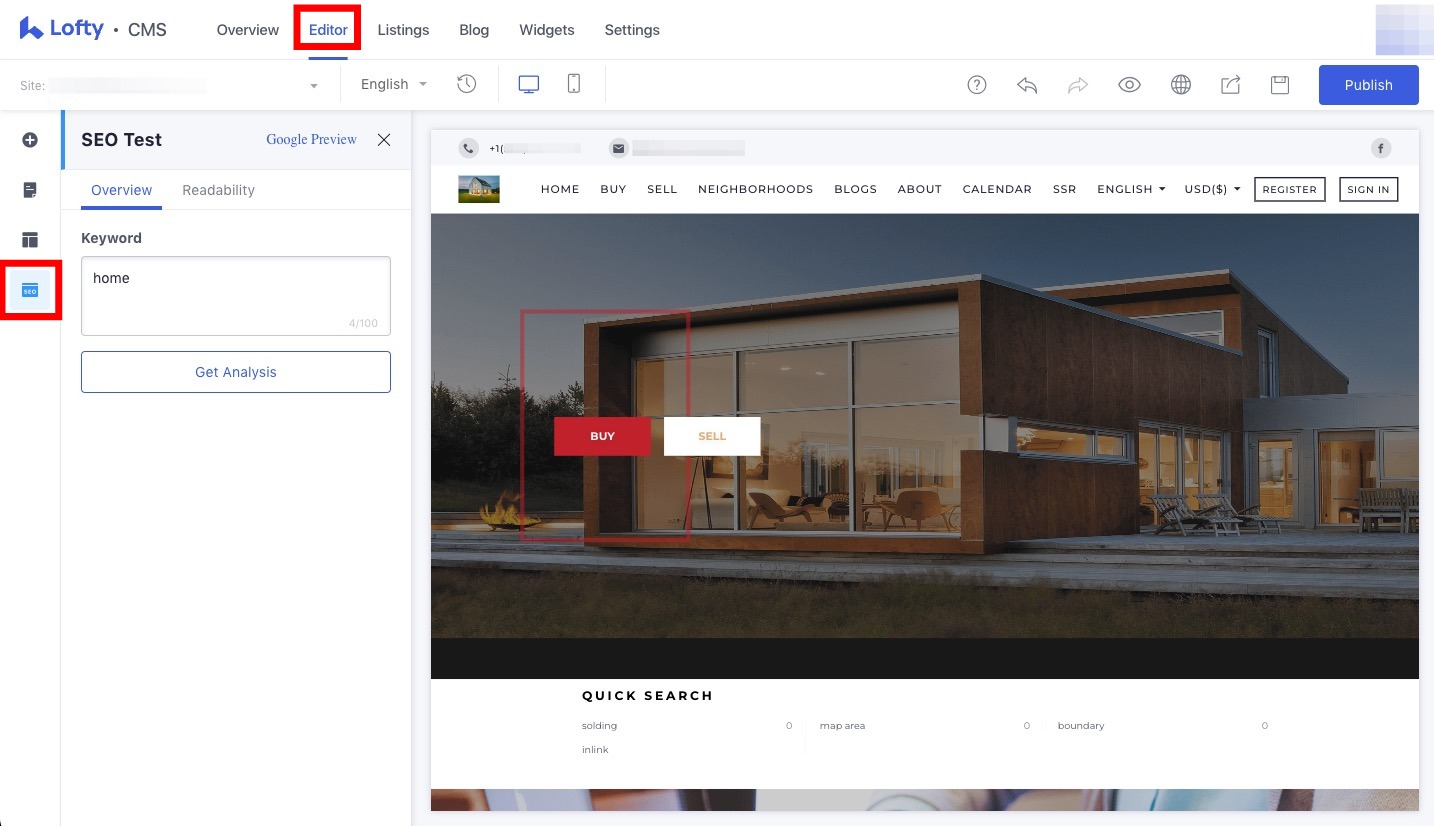
Task: Click SSR in the site navigation
Action: pyautogui.click(x=1065, y=189)
